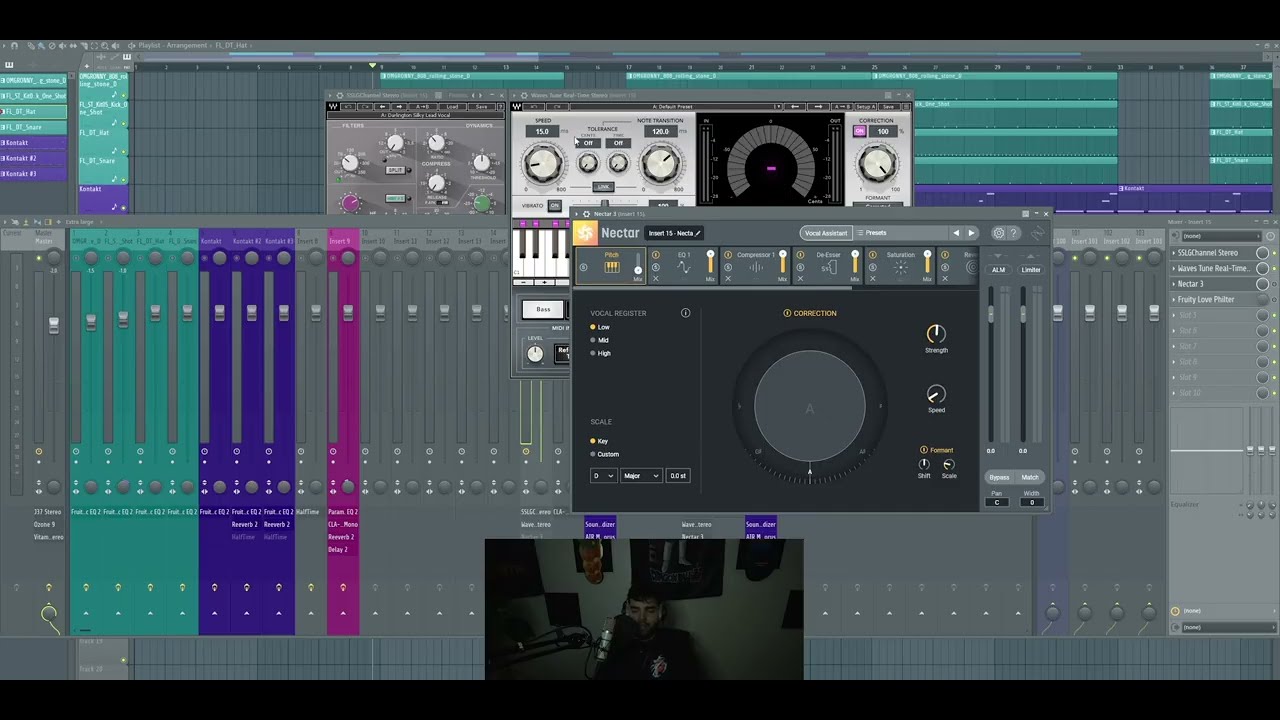Expand Fruity Love Philter slot arrow
Viewport: 1280px width, 720px height.
click(x=1174, y=299)
